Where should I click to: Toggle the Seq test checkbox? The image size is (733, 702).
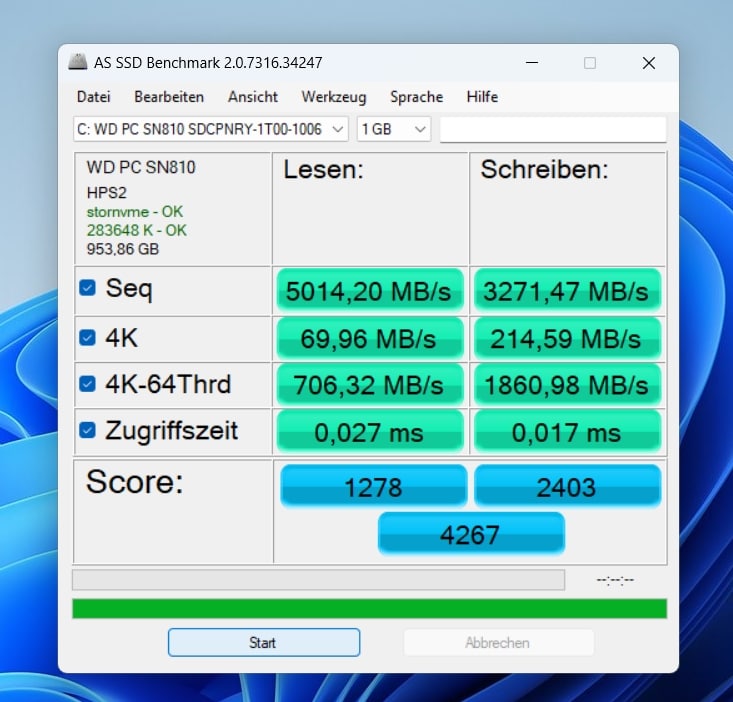coord(88,288)
